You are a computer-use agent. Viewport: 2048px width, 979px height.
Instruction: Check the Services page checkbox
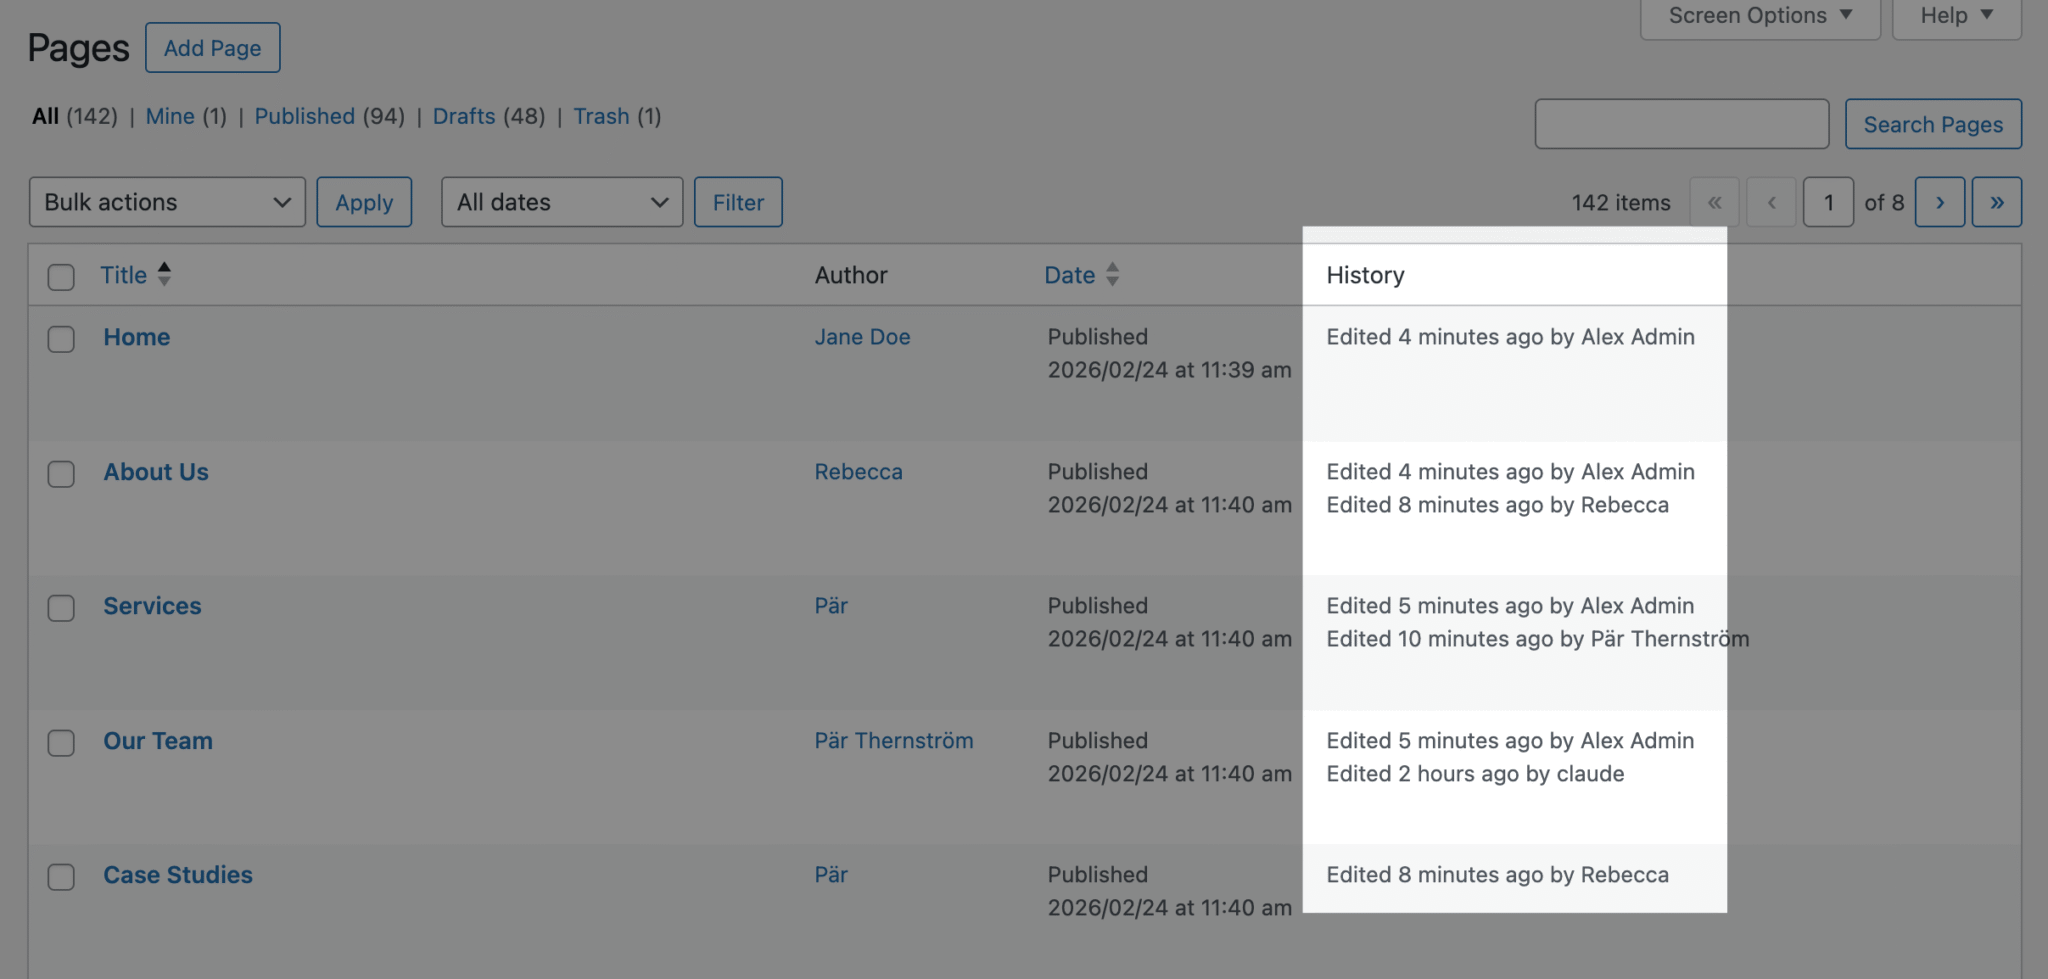click(x=61, y=608)
